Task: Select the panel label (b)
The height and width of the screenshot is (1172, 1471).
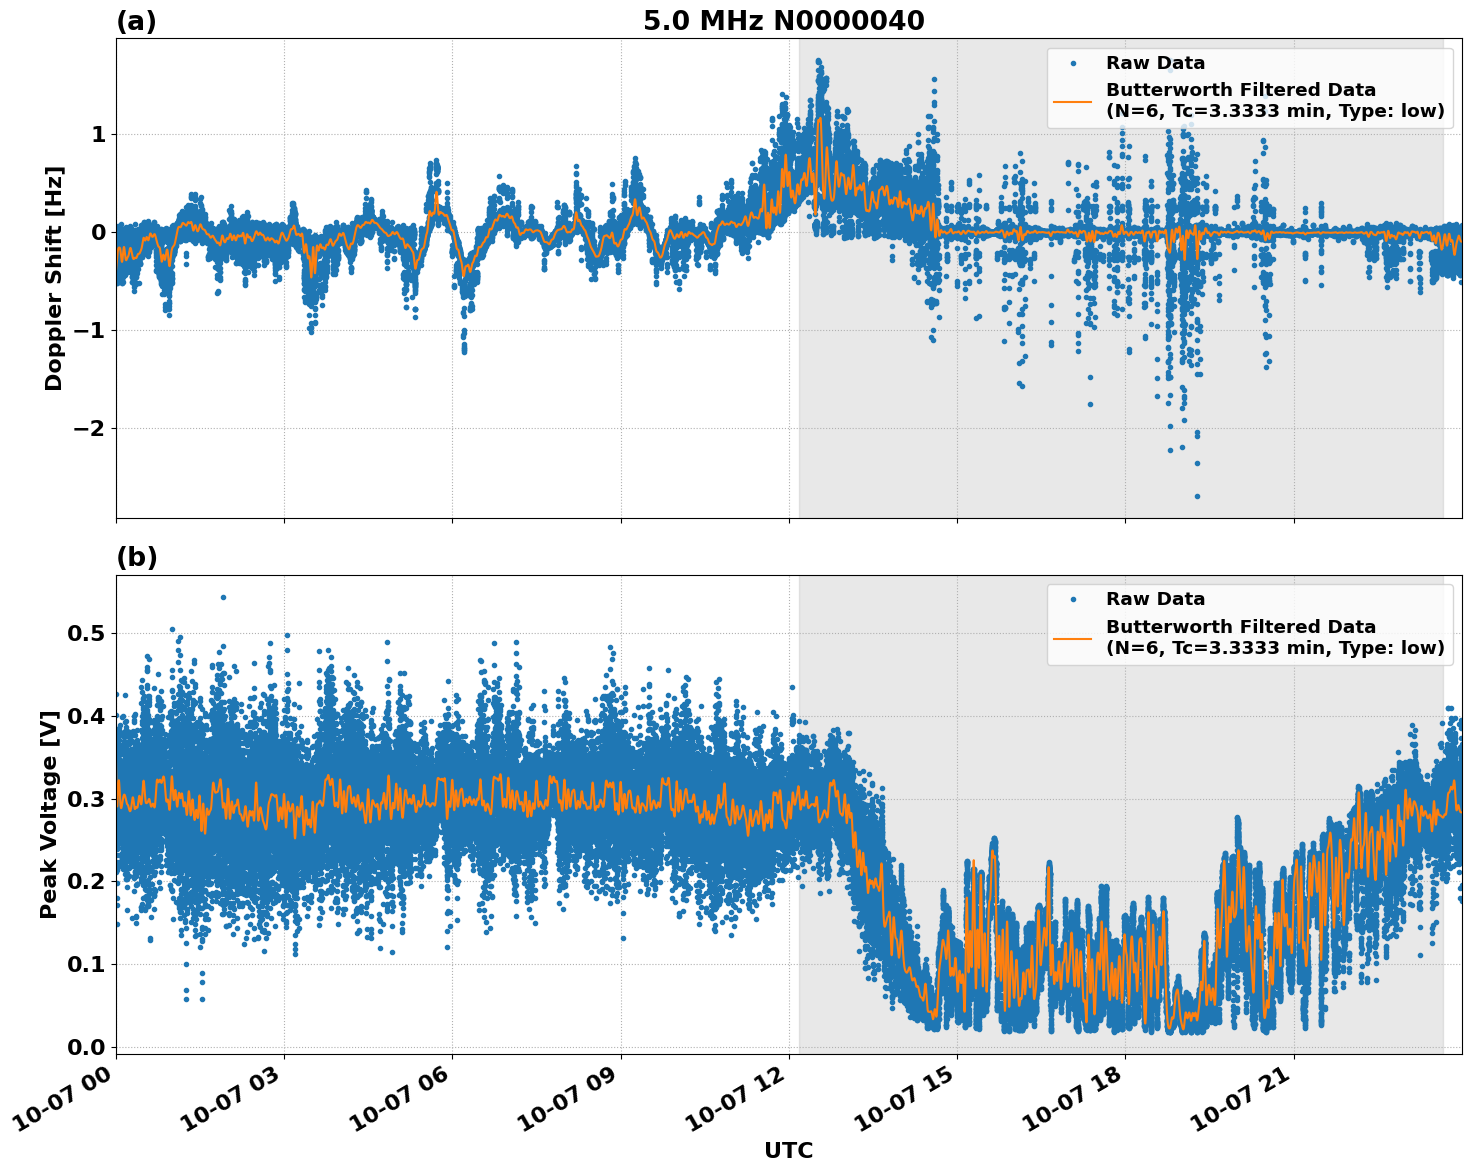Action: tap(135, 557)
